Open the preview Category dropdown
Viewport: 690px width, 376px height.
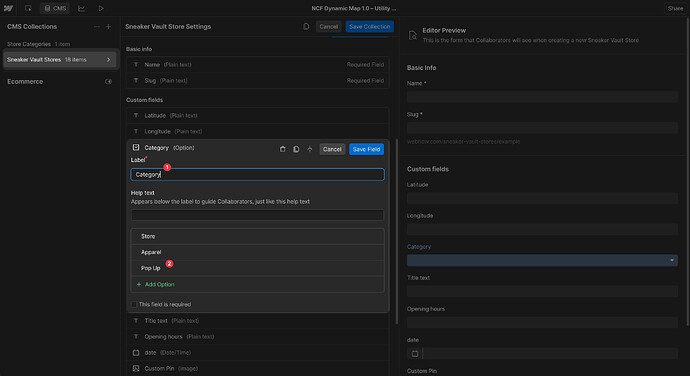[542, 261]
